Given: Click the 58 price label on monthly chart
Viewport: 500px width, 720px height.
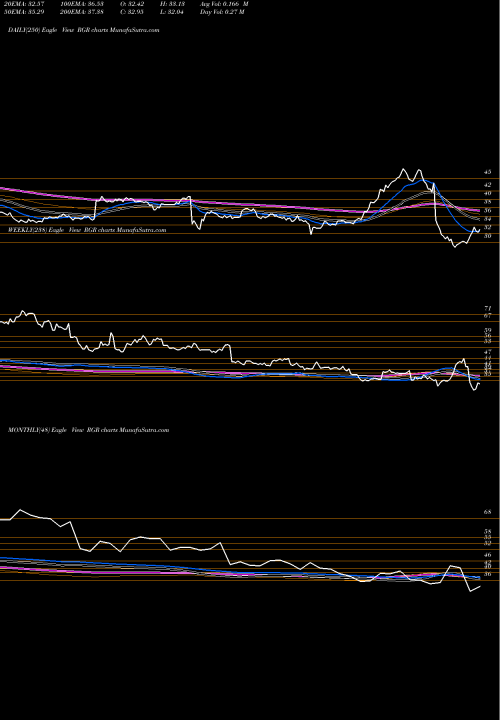Looking at the screenshot, I should [x=488, y=531].
